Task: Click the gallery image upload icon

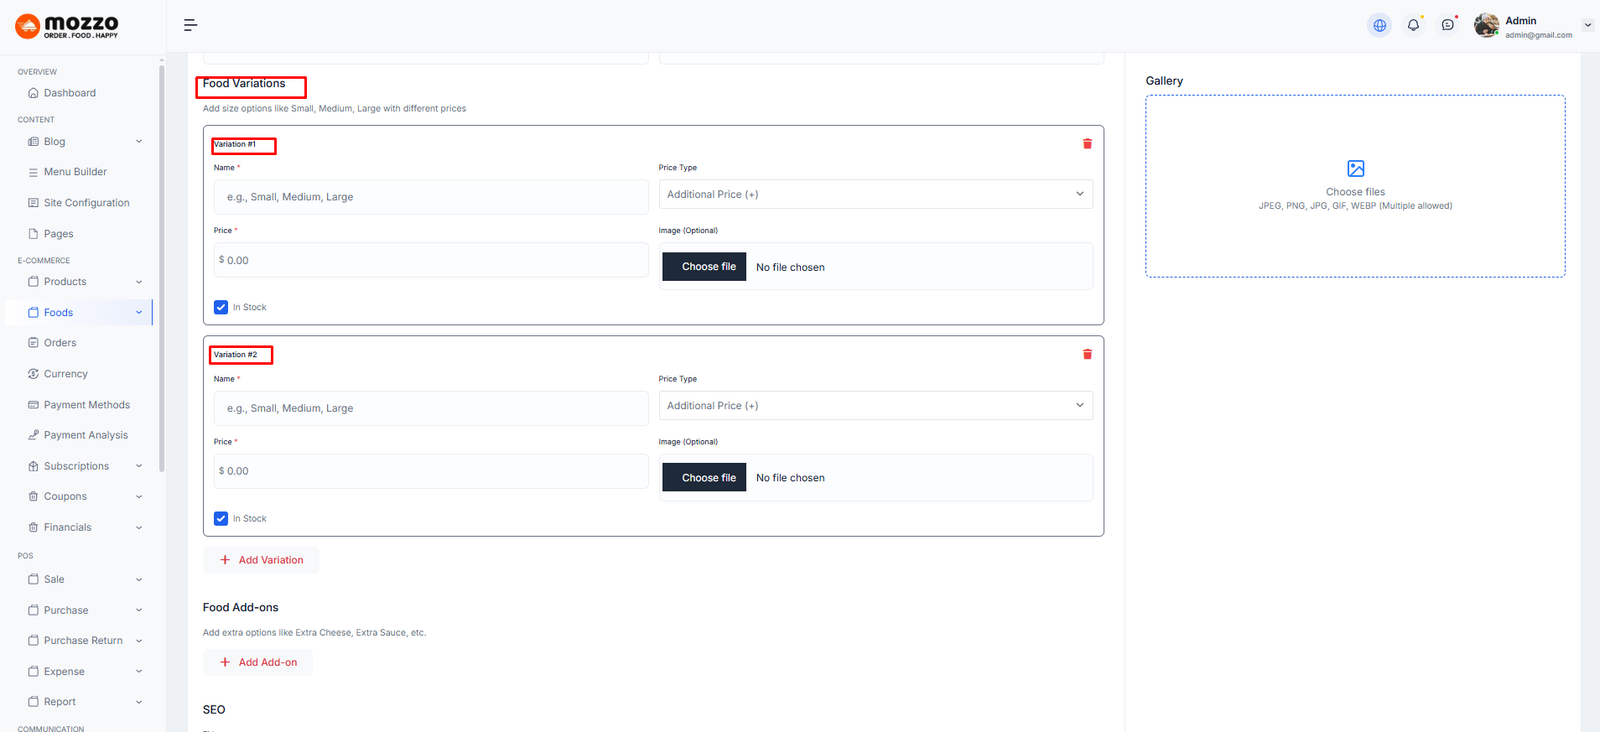Action: tap(1355, 169)
